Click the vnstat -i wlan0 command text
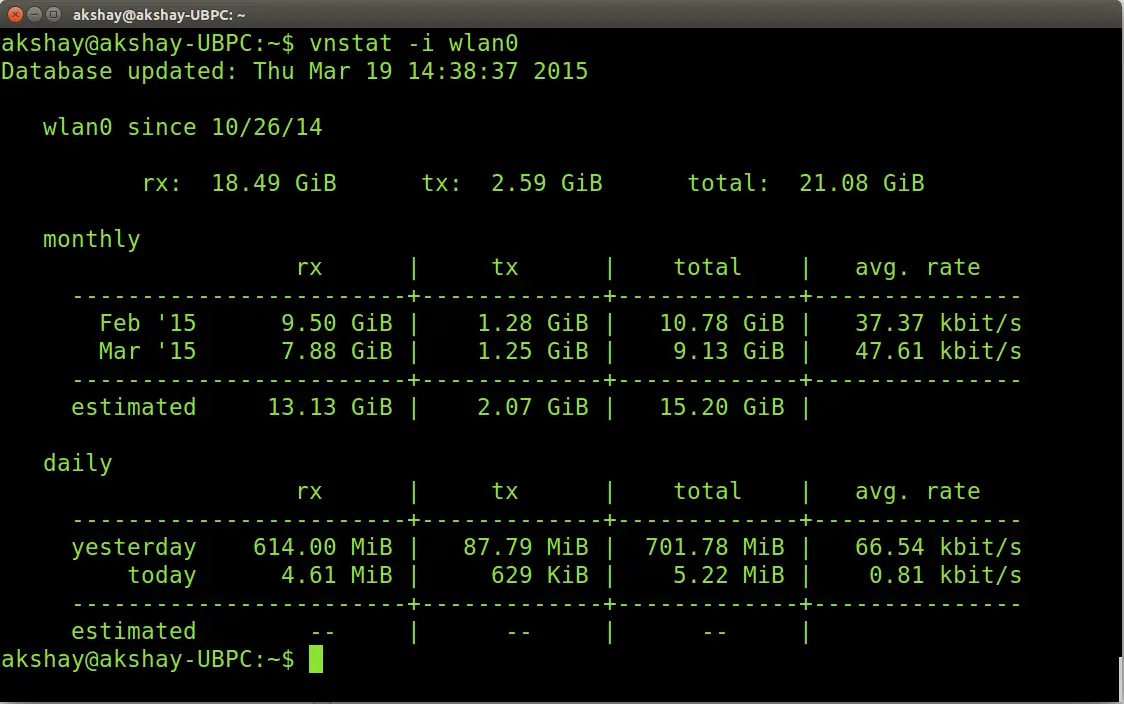Screen dimensions: 1124x704 (414, 44)
